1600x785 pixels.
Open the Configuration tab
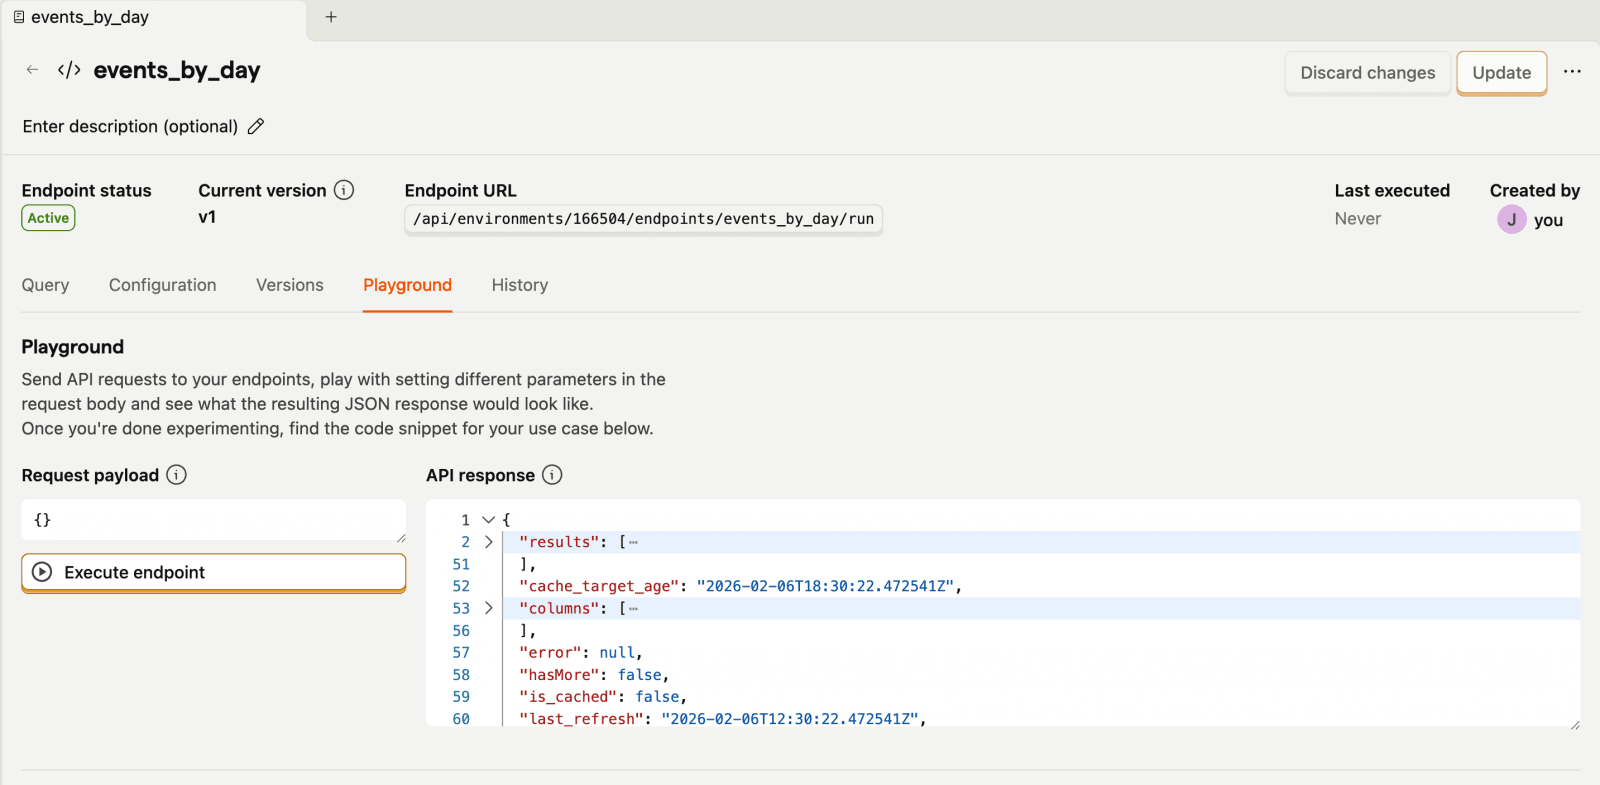point(163,285)
